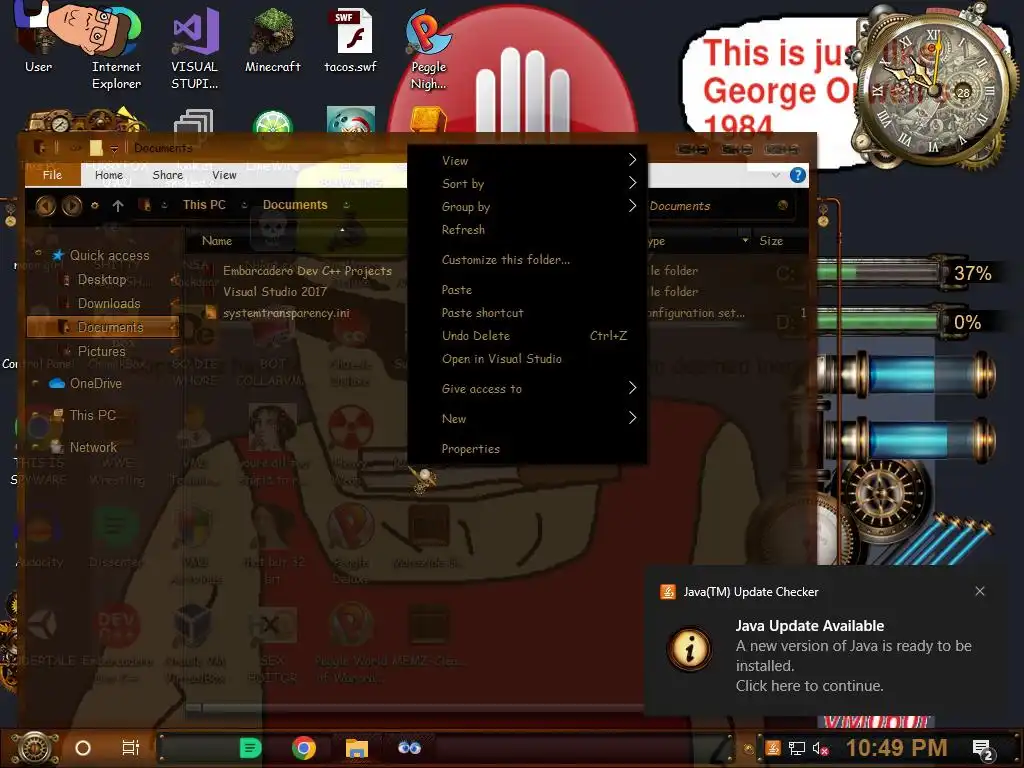This screenshot has height=768, width=1024.
Task: Select the systemtransparency.ini file
Action: tap(286, 313)
